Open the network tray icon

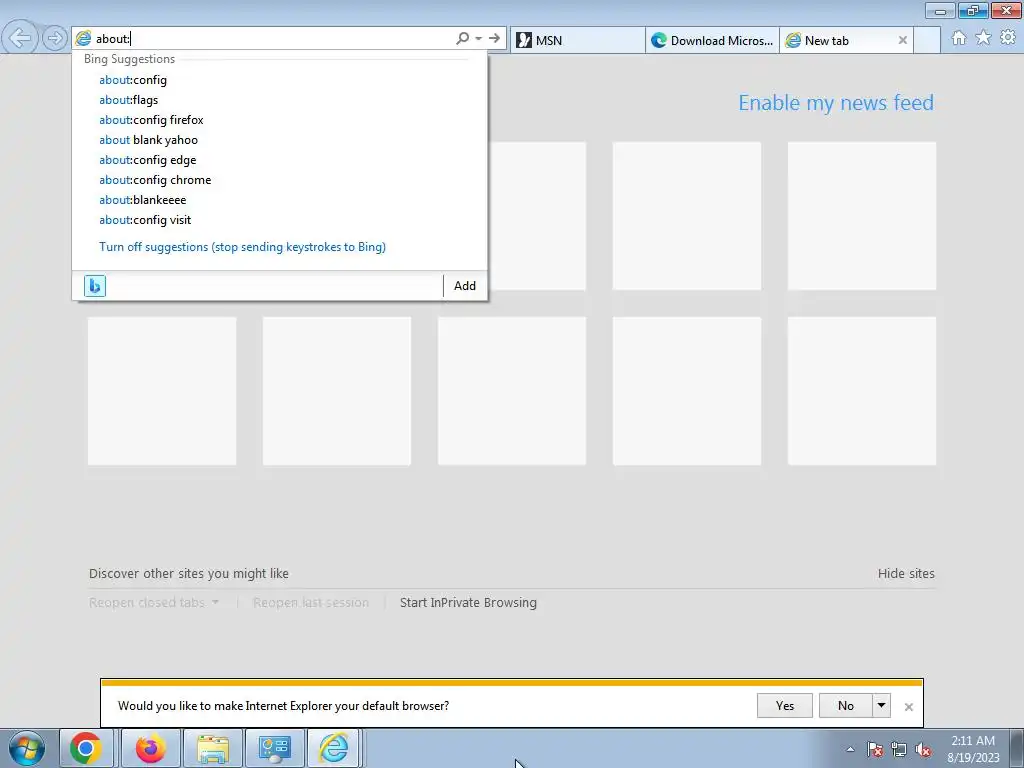coord(899,749)
